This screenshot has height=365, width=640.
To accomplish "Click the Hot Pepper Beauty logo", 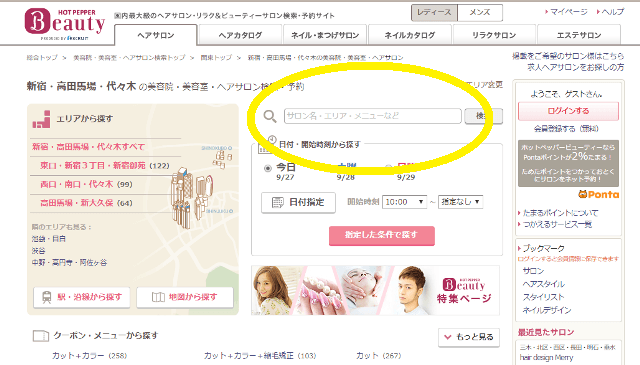I will 65,24.
